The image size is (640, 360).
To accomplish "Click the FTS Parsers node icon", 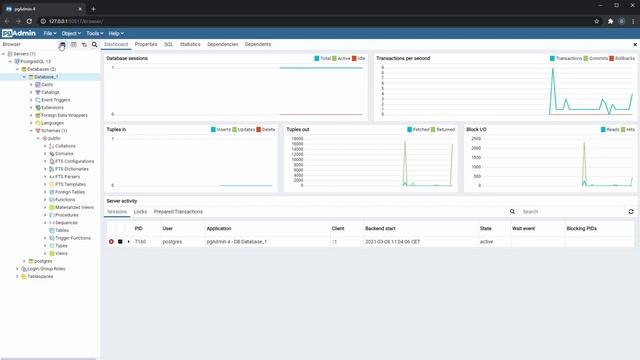I will pos(51,177).
